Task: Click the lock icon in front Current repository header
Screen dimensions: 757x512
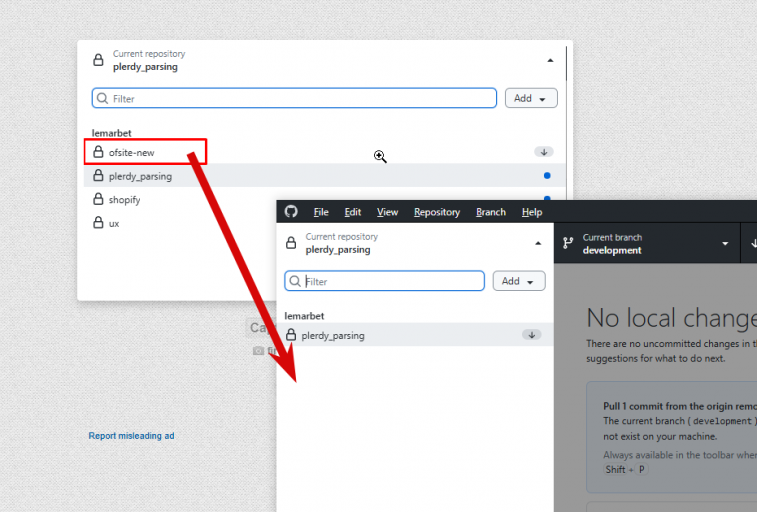Action: coord(291,243)
